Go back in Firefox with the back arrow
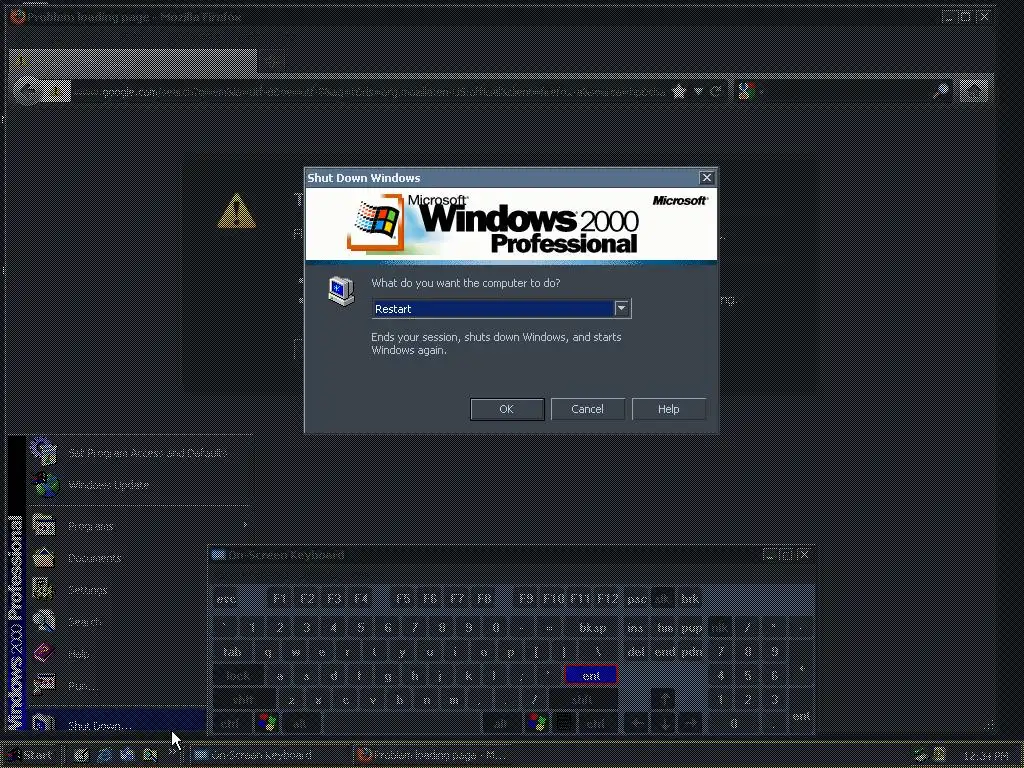This screenshot has height=768, width=1024. [27, 91]
